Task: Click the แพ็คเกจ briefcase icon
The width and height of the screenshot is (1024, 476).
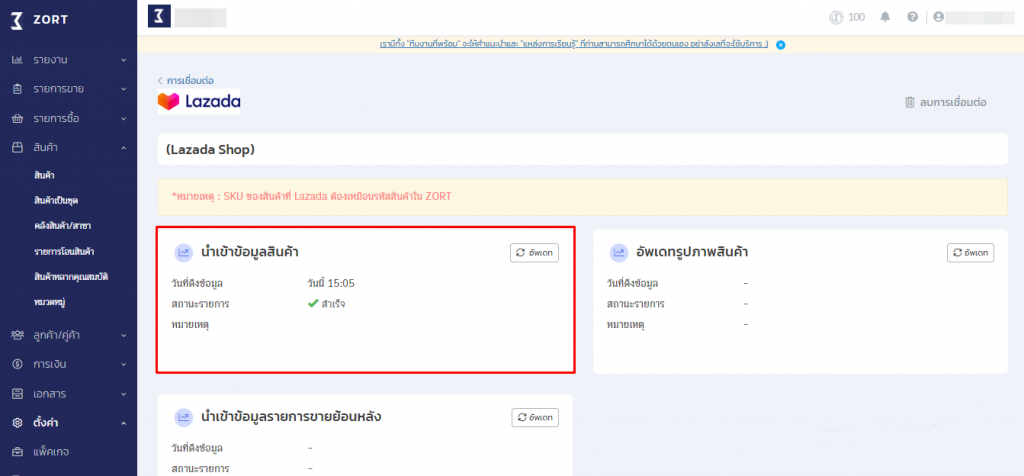Action: (x=18, y=452)
